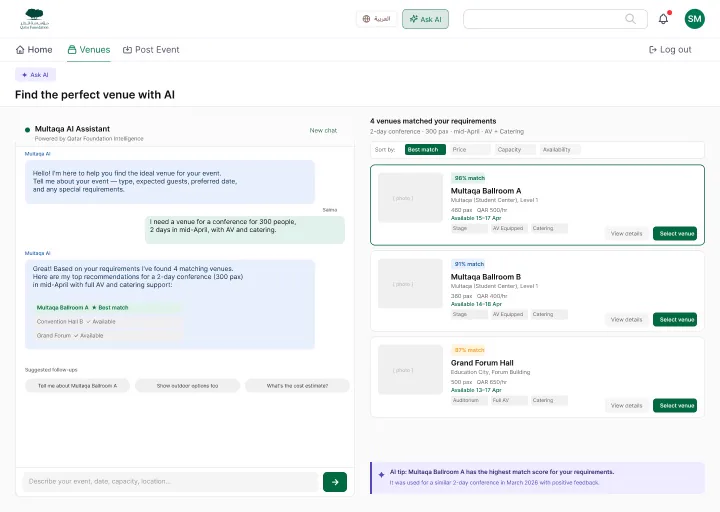Open notifications bell icon

[x=663, y=19]
